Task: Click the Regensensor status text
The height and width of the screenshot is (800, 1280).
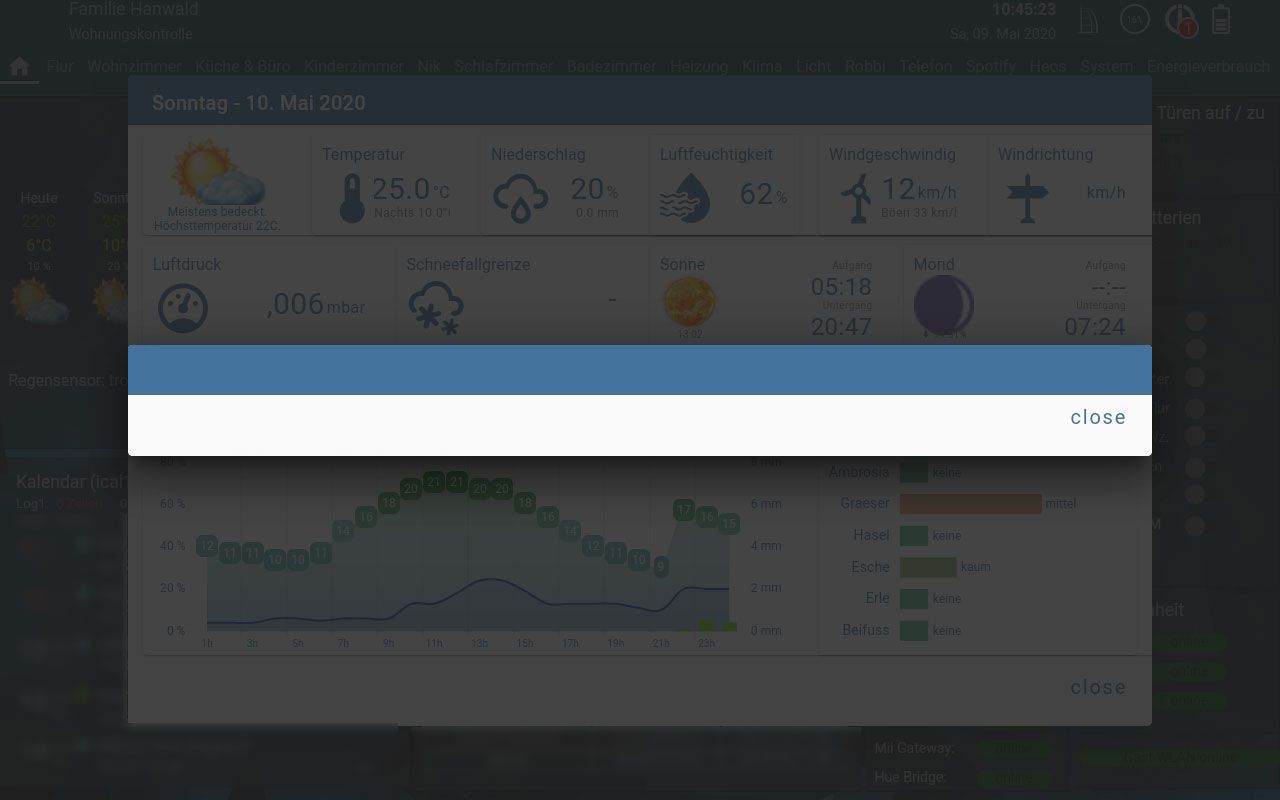Action: pyautogui.click(x=68, y=381)
